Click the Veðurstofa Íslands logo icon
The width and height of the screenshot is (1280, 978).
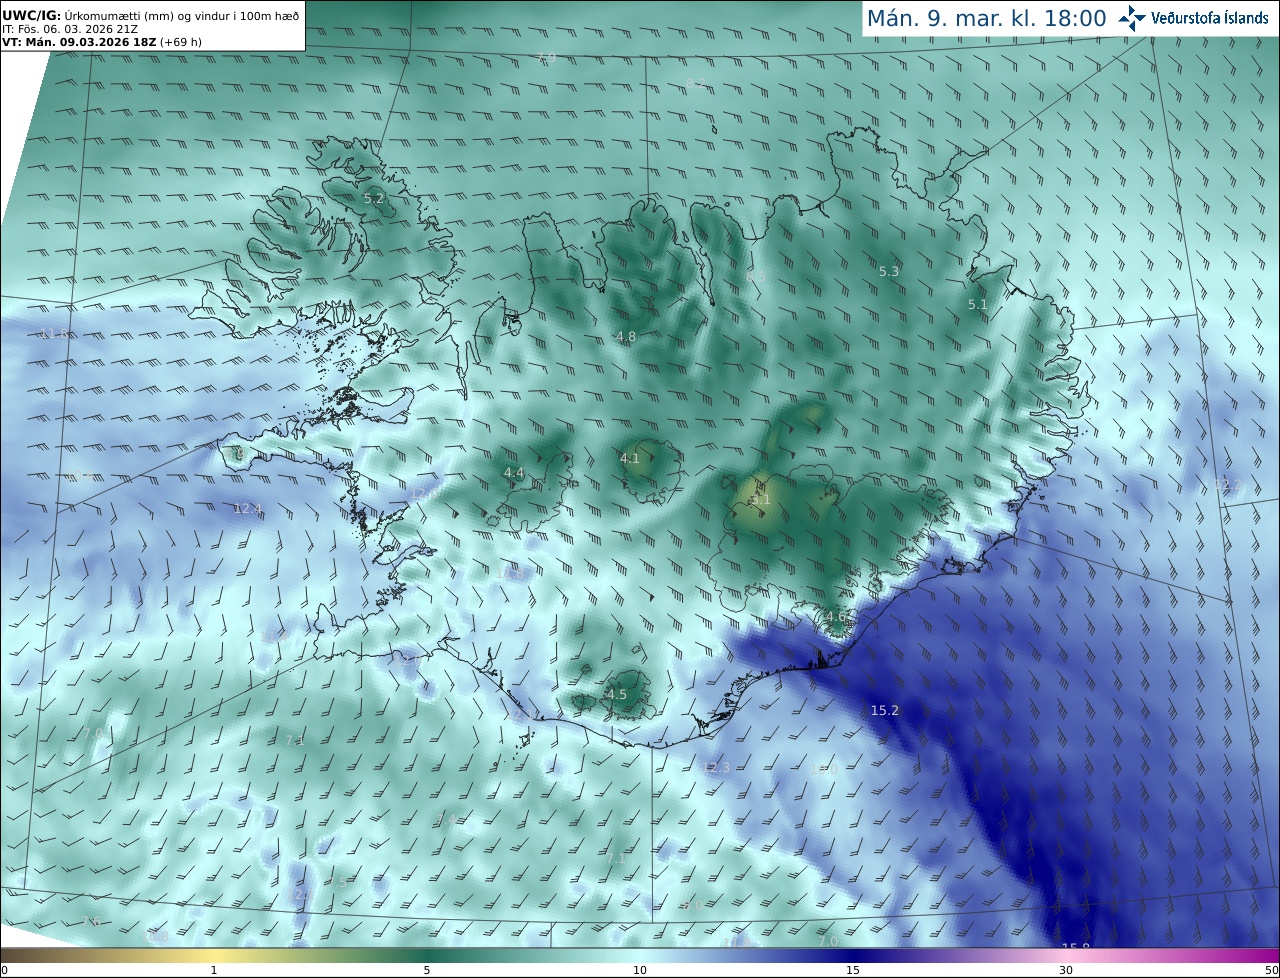[1132, 18]
